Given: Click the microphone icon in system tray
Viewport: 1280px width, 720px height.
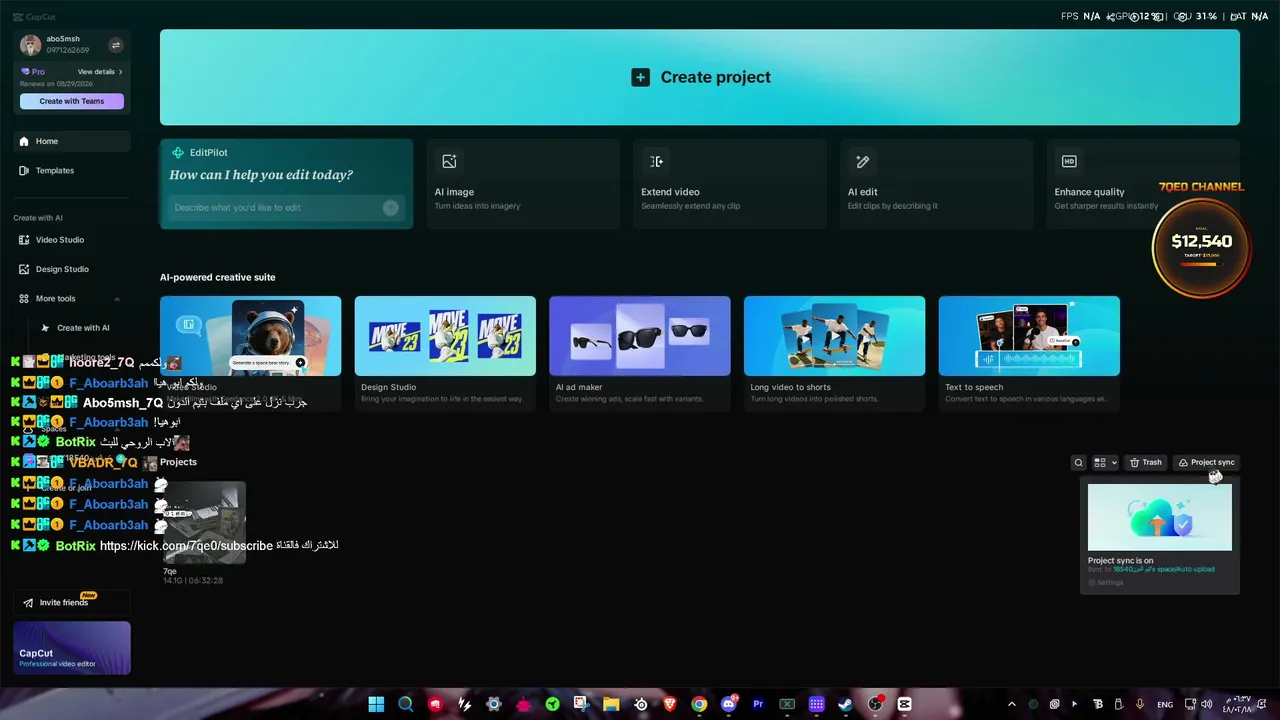Looking at the screenshot, I should 1140,704.
